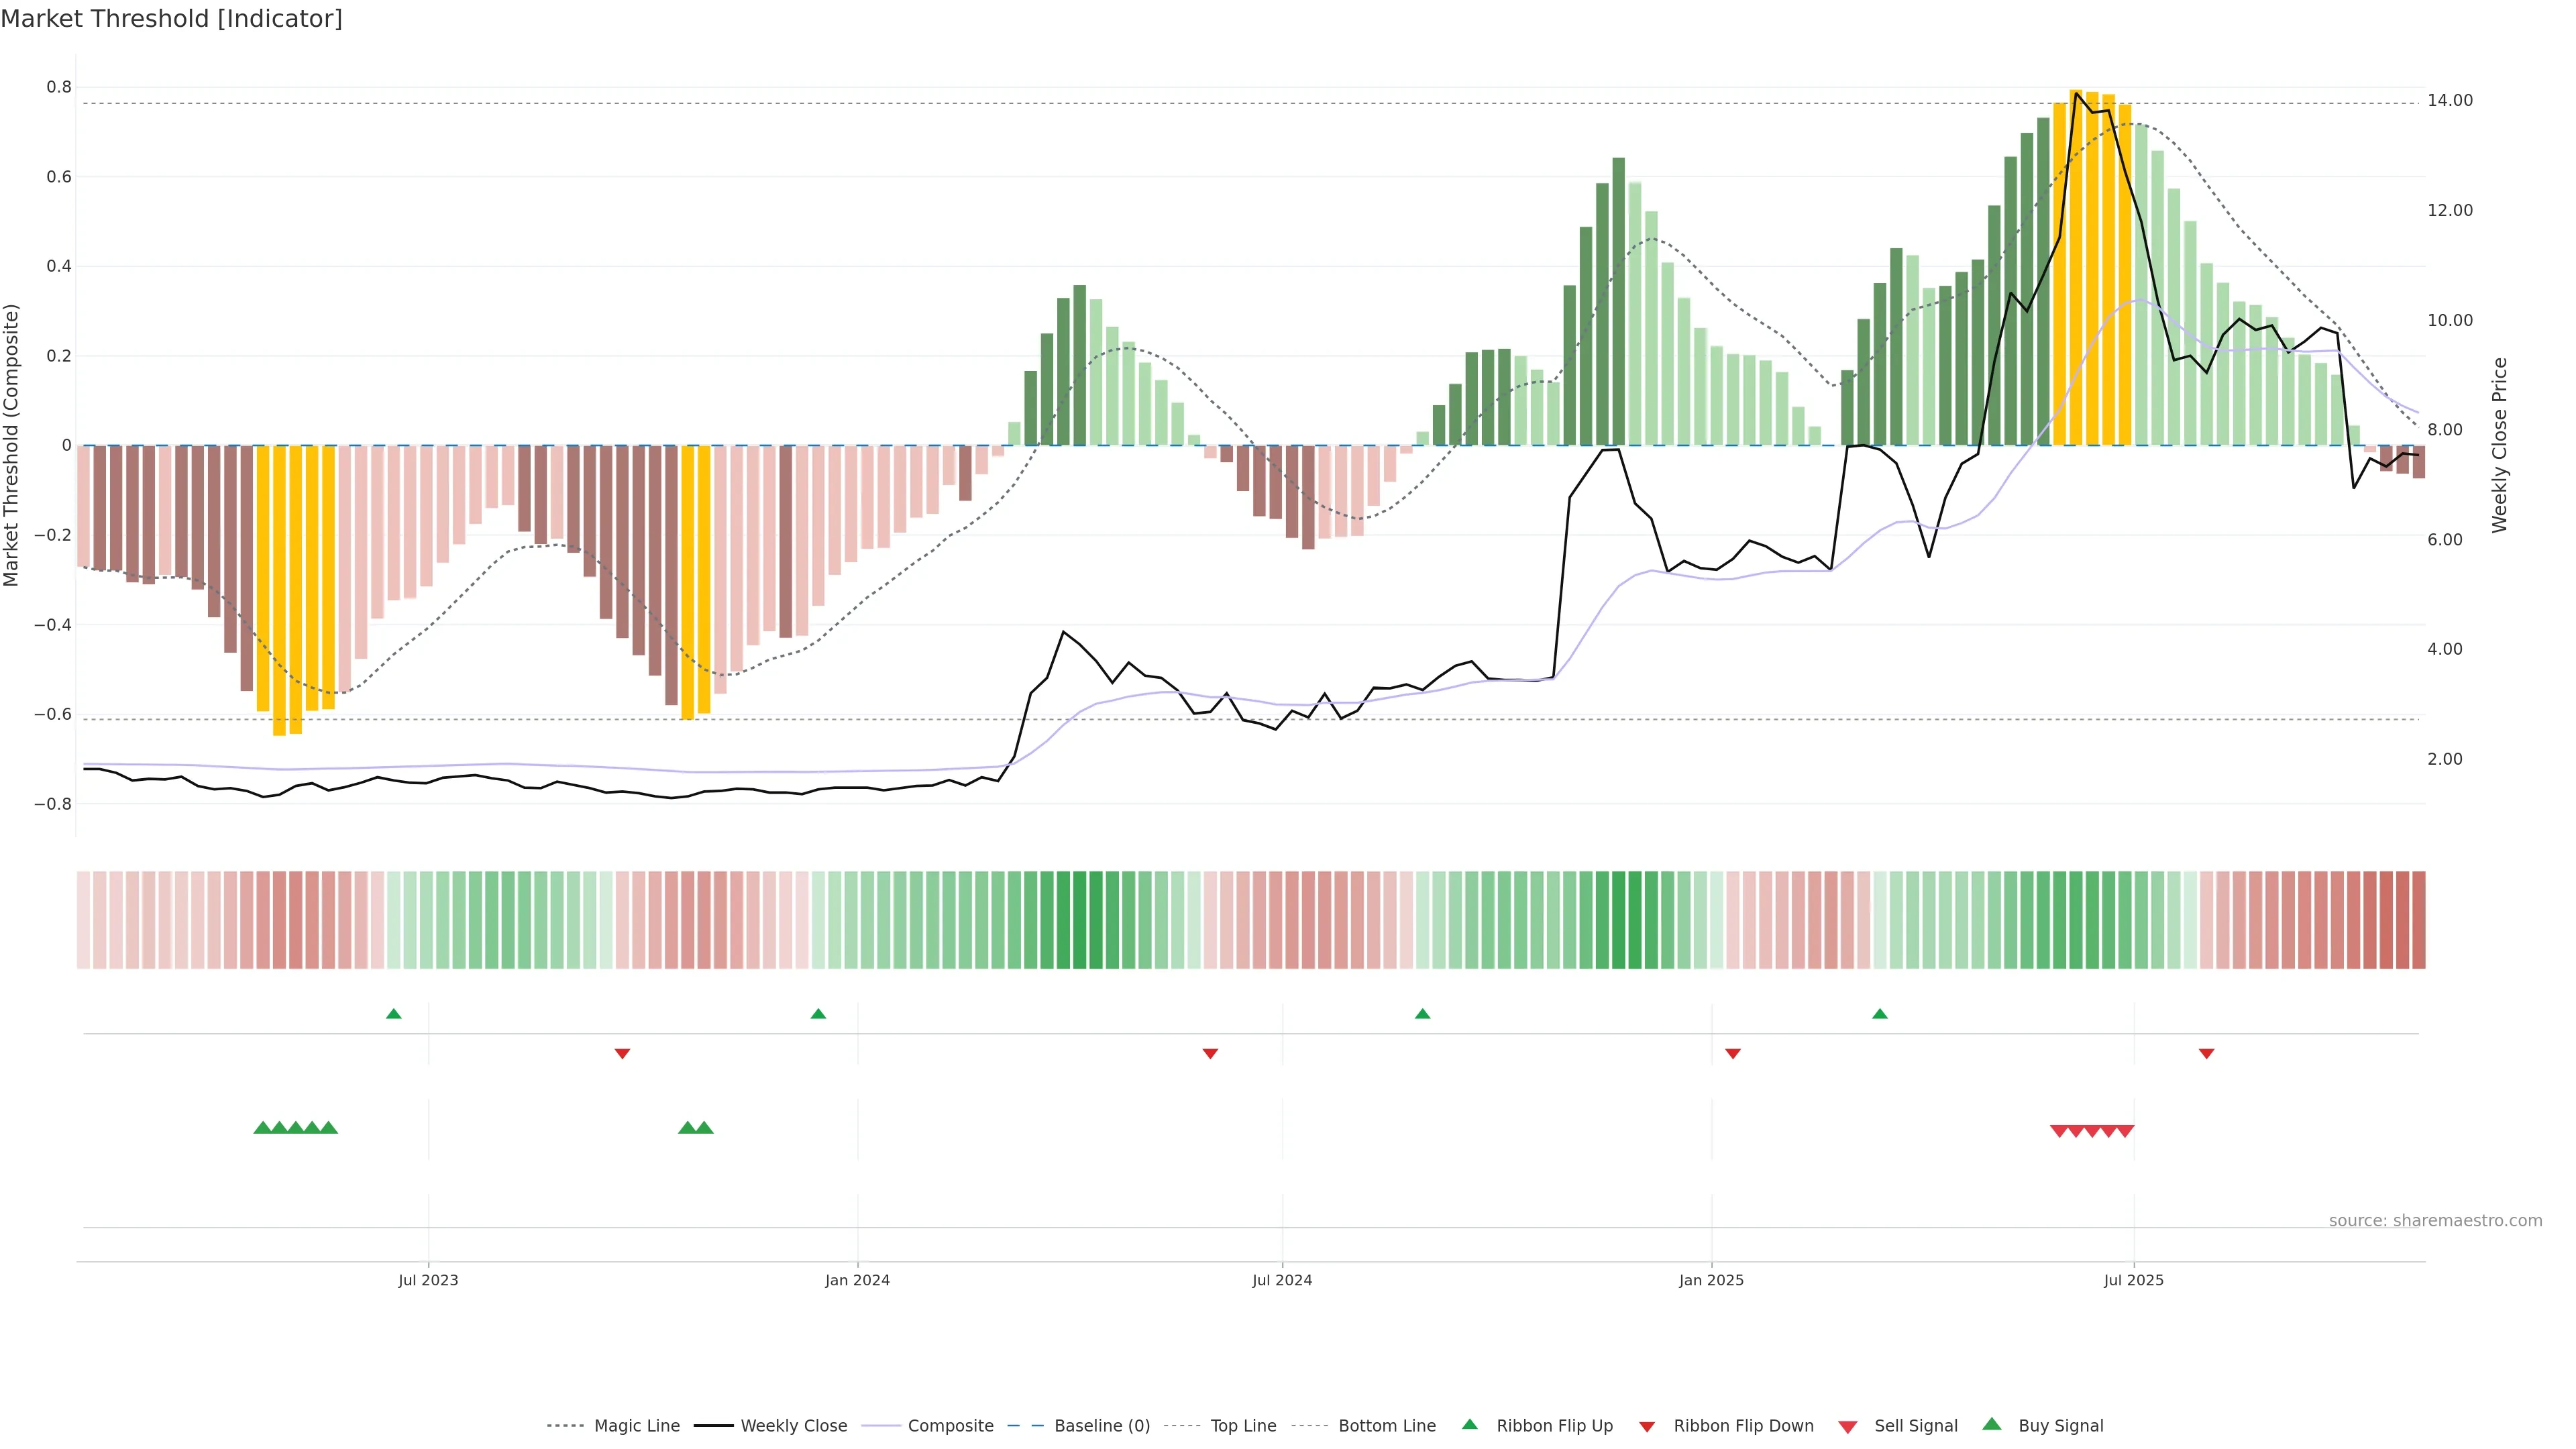Select the first green ribbon flip-up marker before Jul 2023

(393, 1014)
